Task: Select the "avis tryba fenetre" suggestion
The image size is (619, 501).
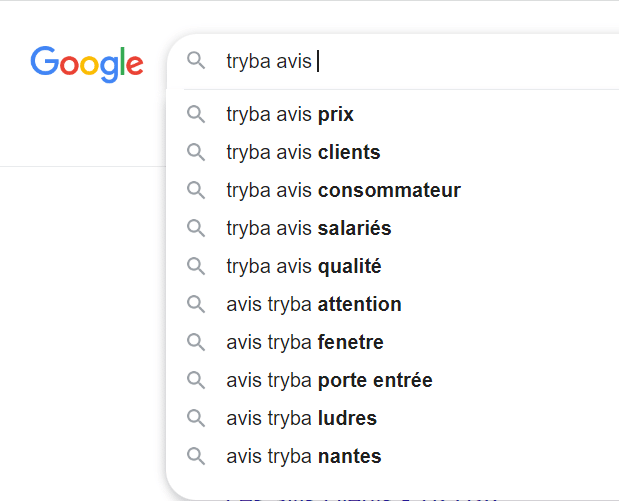Action: pyautogui.click(x=305, y=342)
